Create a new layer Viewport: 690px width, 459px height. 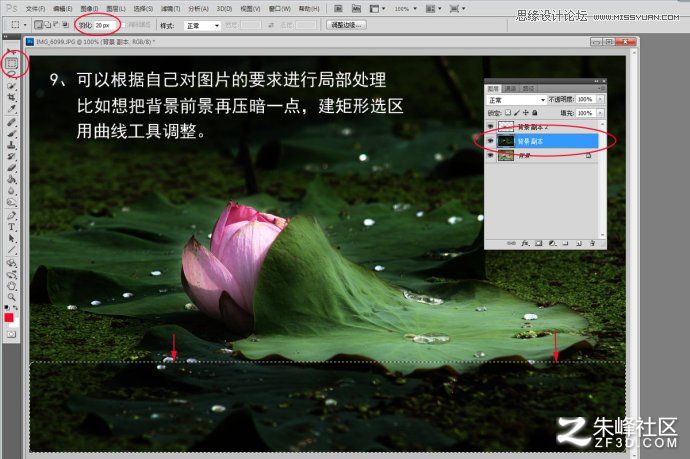[579, 243]
